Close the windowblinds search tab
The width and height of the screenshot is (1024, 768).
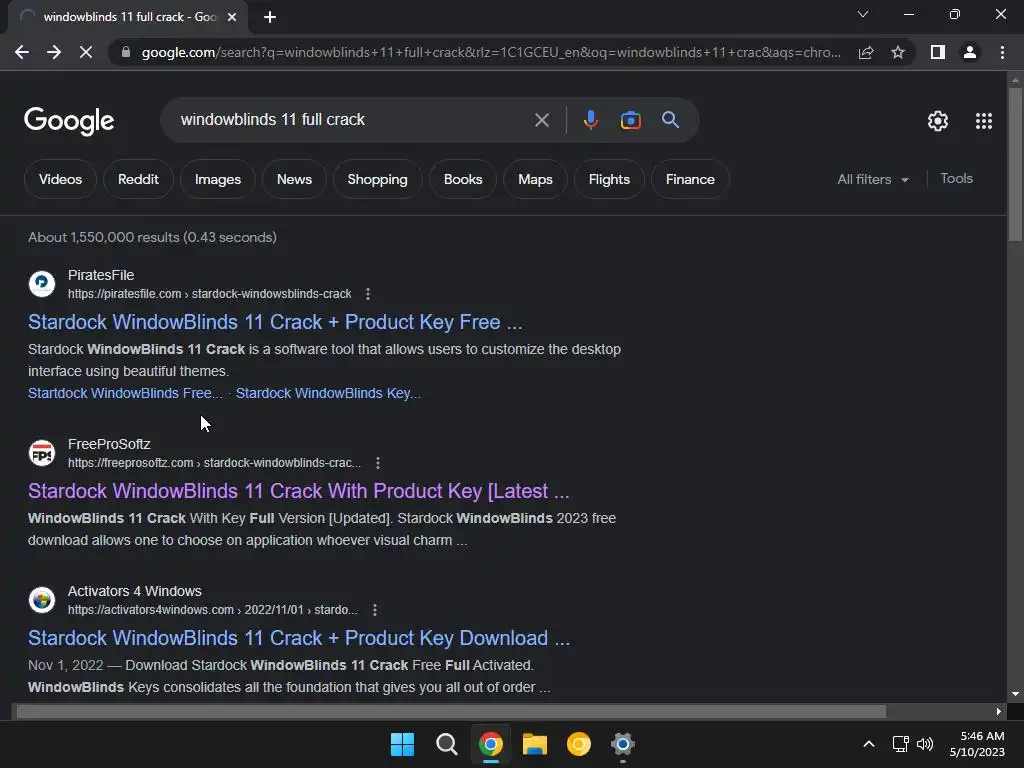point(232,17)
